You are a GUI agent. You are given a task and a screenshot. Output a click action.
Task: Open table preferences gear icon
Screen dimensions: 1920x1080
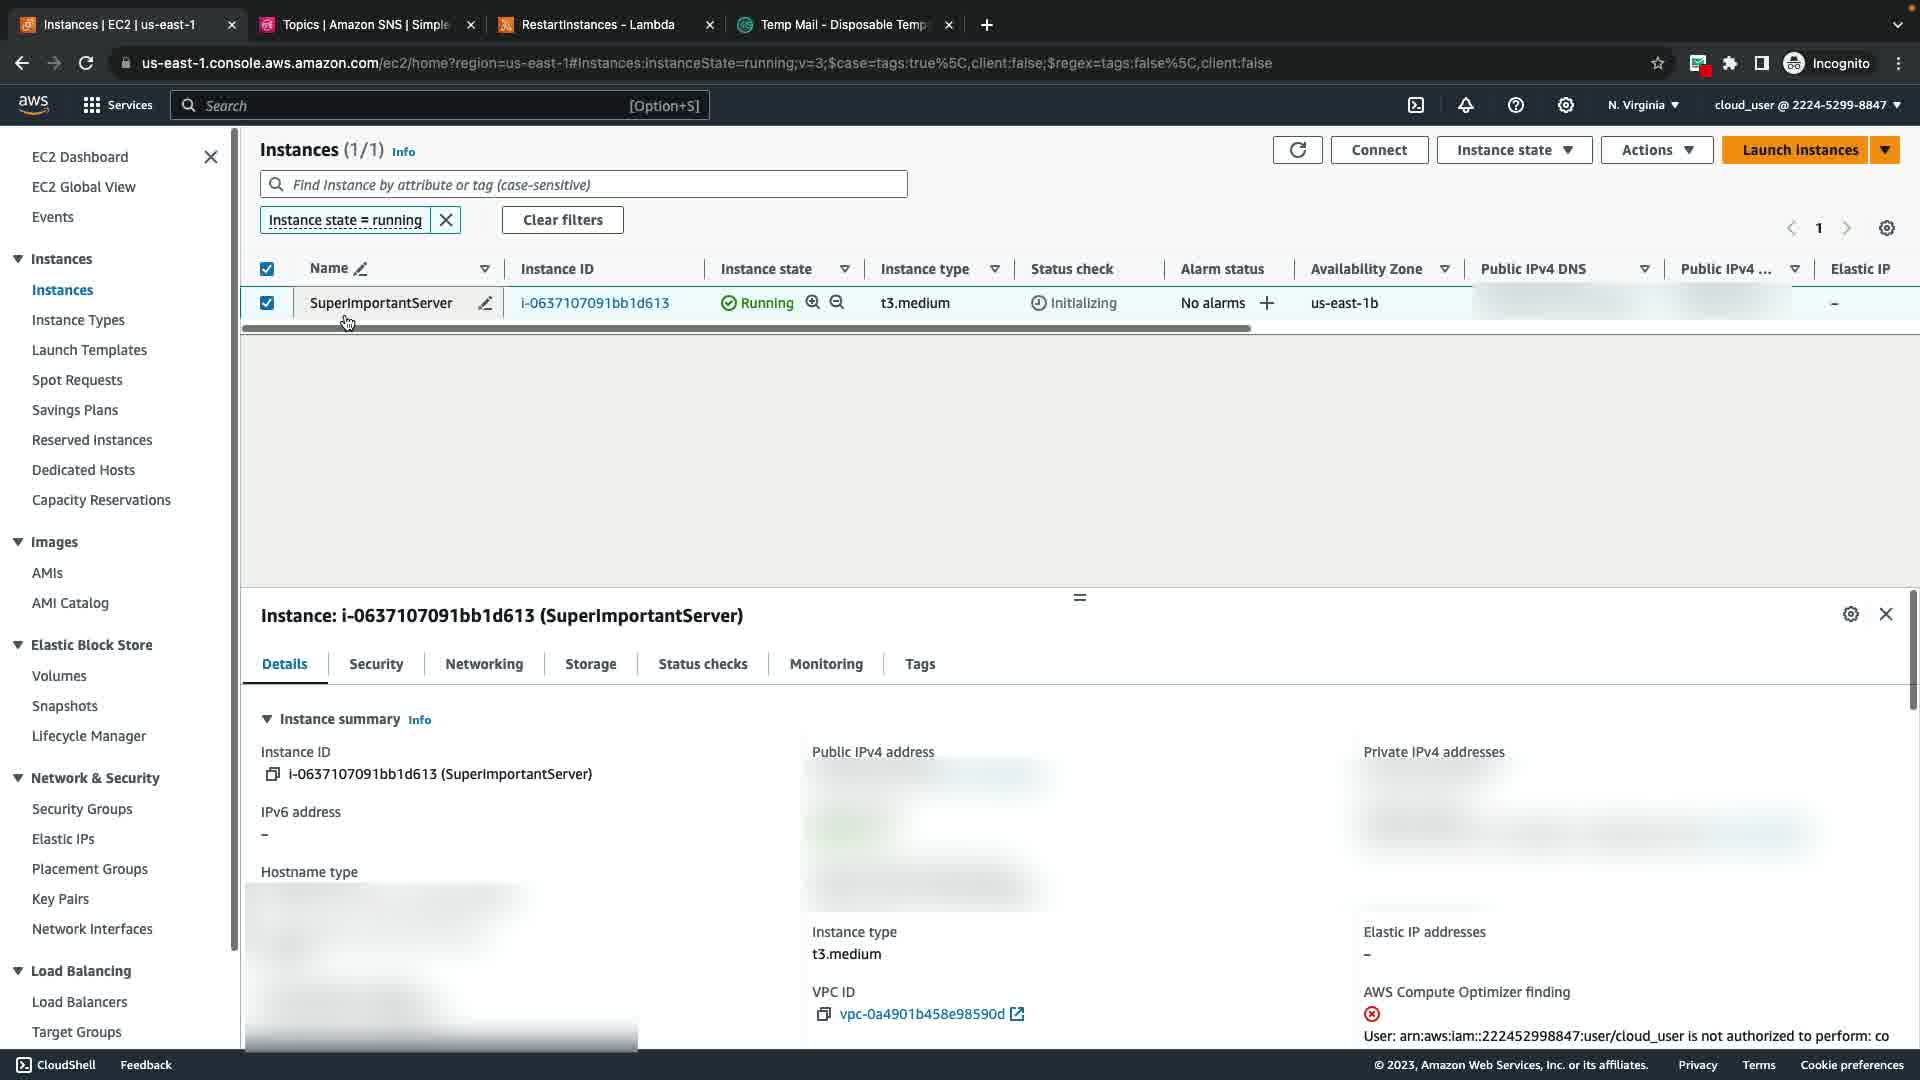[1886, 228]
